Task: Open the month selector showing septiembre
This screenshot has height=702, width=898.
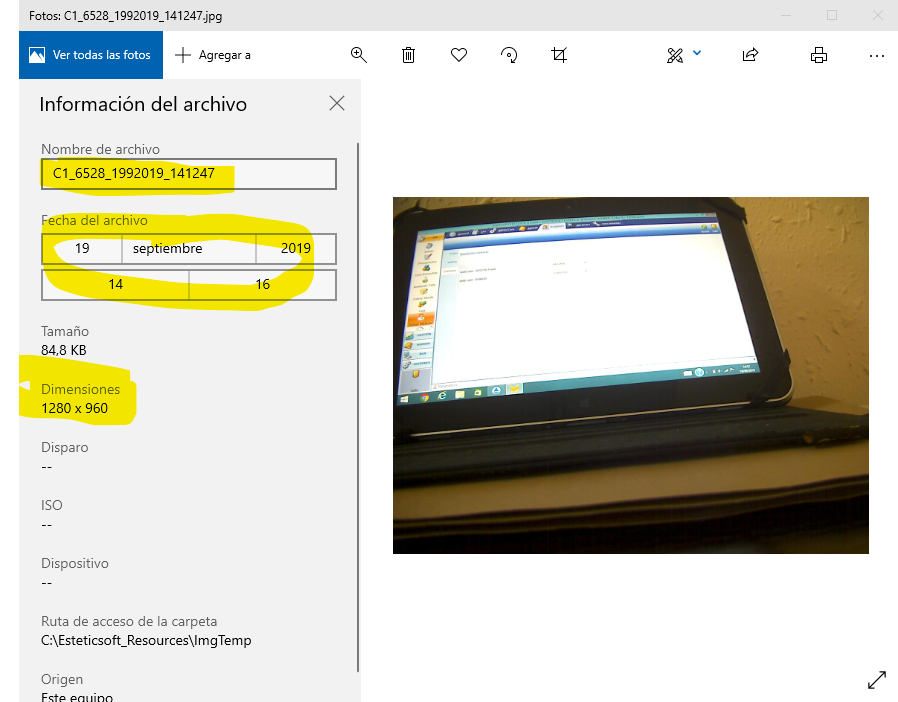Action: coord(188,248)
